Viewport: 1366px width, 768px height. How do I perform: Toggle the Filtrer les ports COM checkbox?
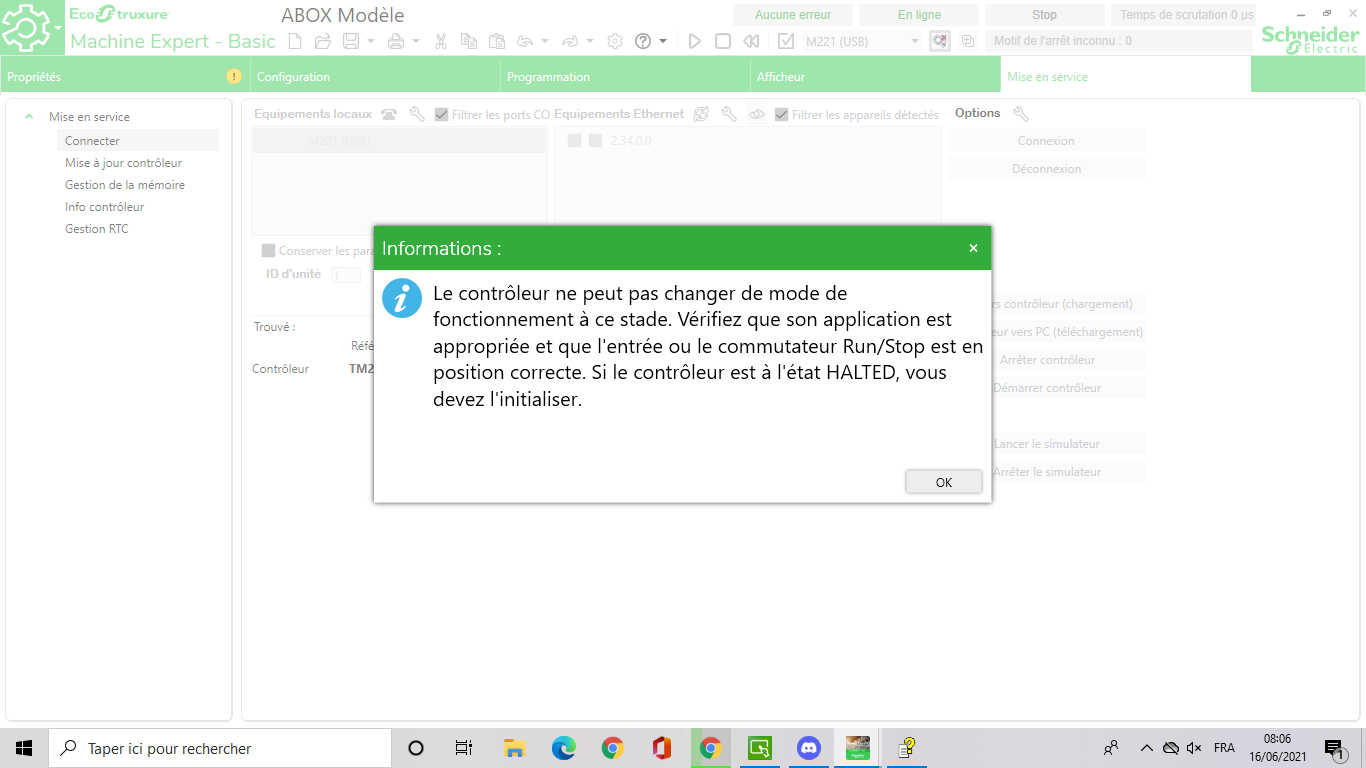tap(441, 115)
